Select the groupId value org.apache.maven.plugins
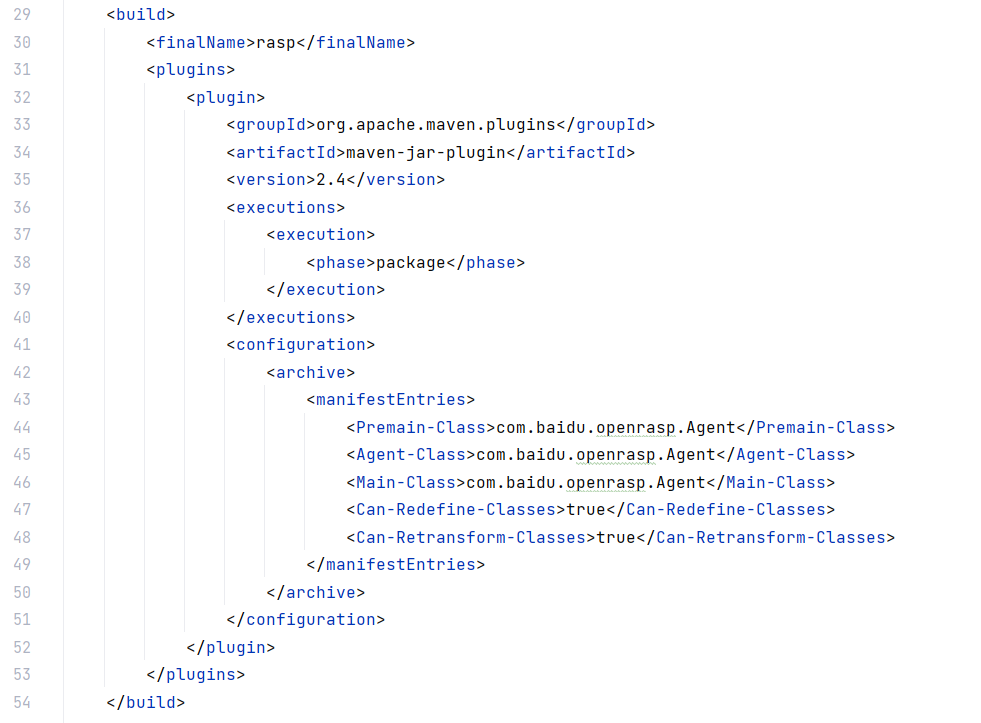Image resolution: width=981 pixels, height=723 pixels. coord(436,125)
